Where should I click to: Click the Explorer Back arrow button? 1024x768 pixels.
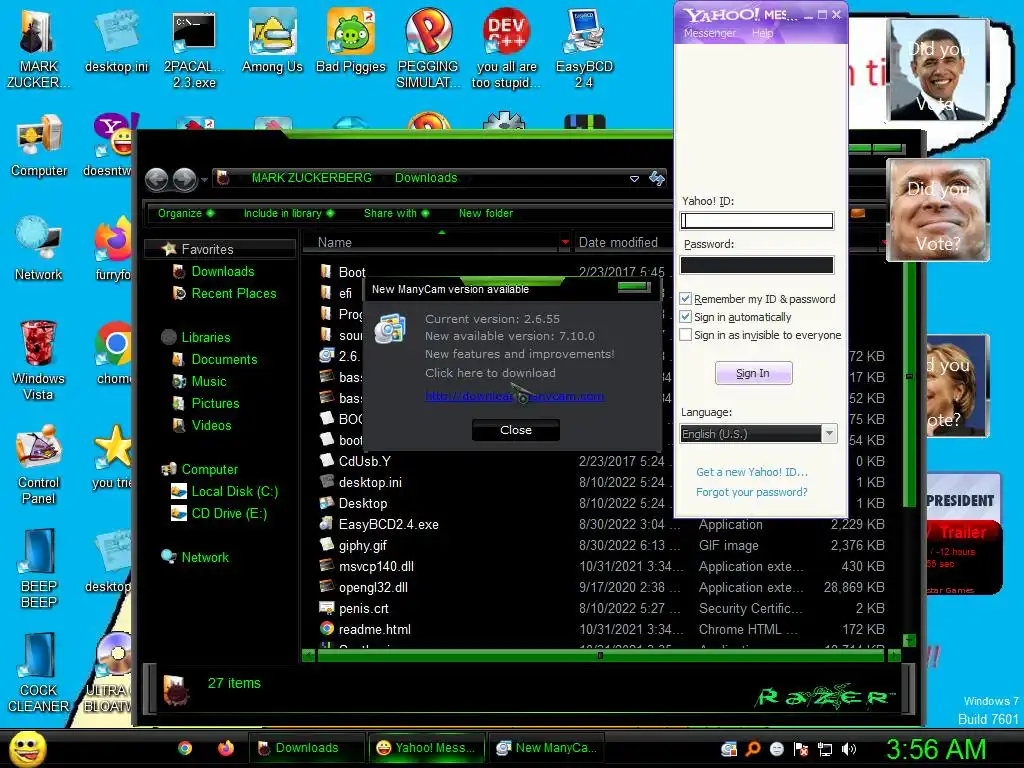pos(157,179)
